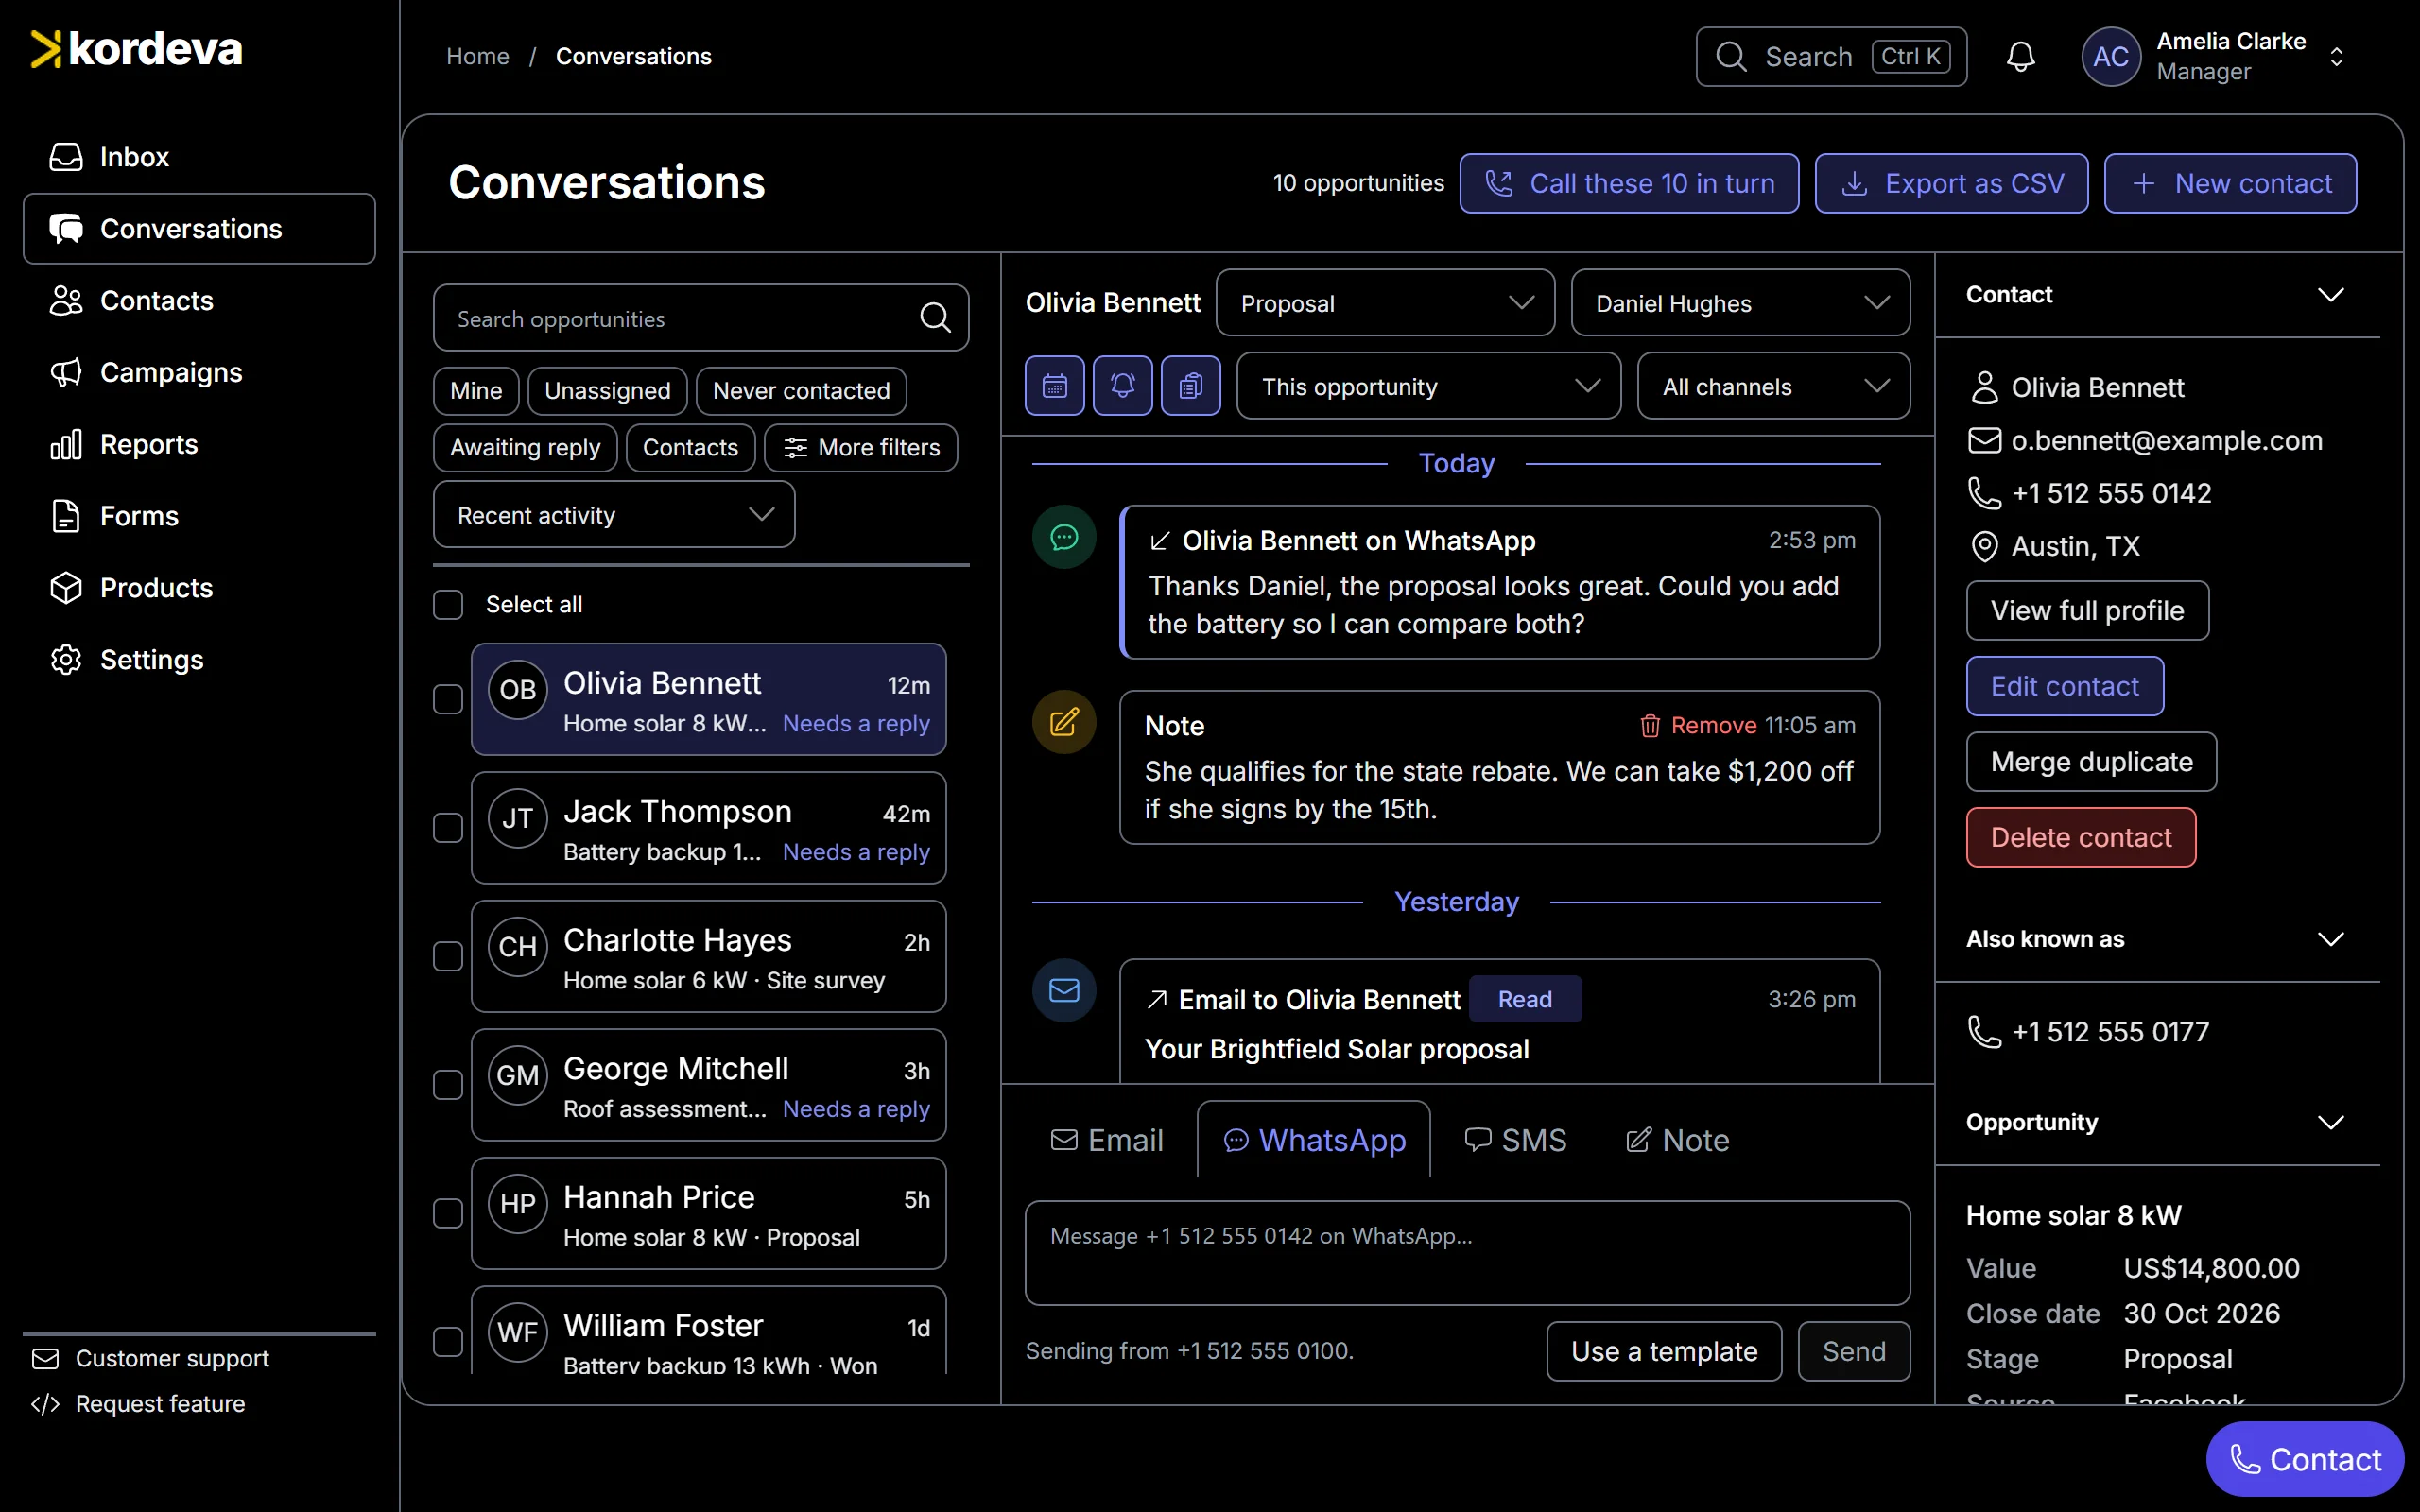Switch to the Email compose tab
Image resolution: width=2420 pixels, height=1512 pixels.
(1107, 1141)
